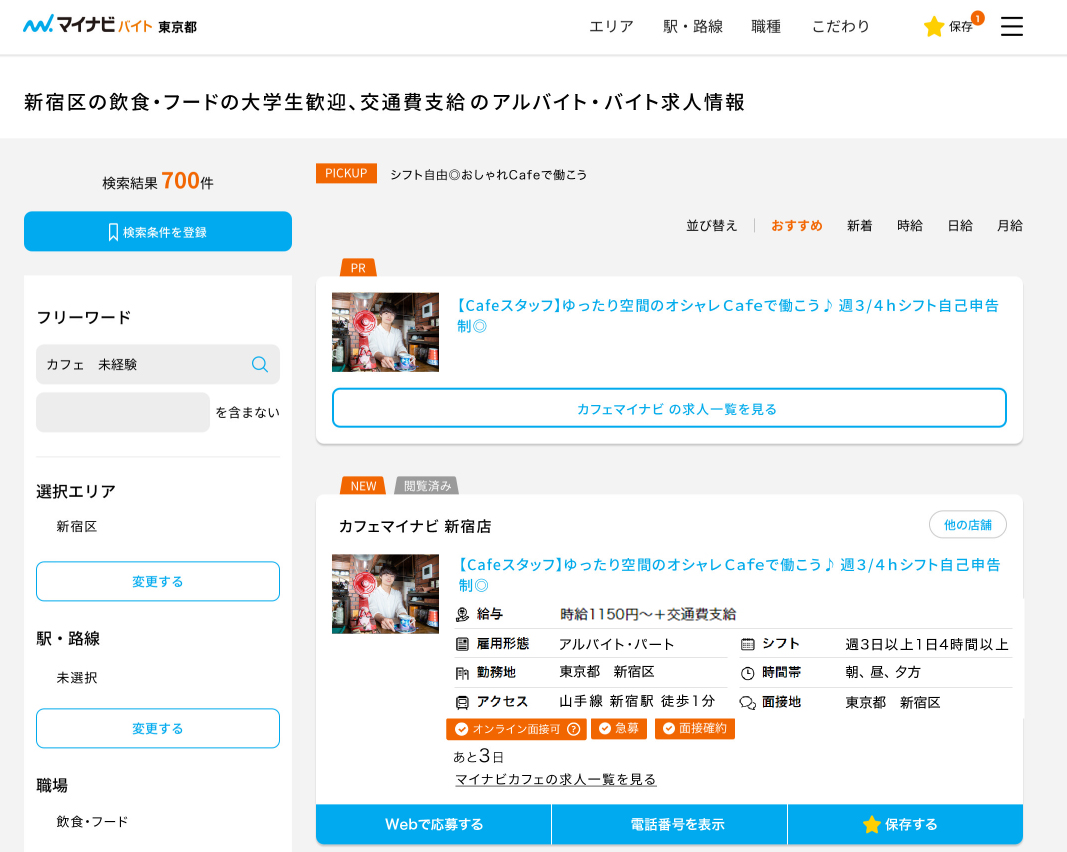Sort results by 時給
Viewport: 1067px width, 852px height.
pyautogui.click(x=909, y=225)
